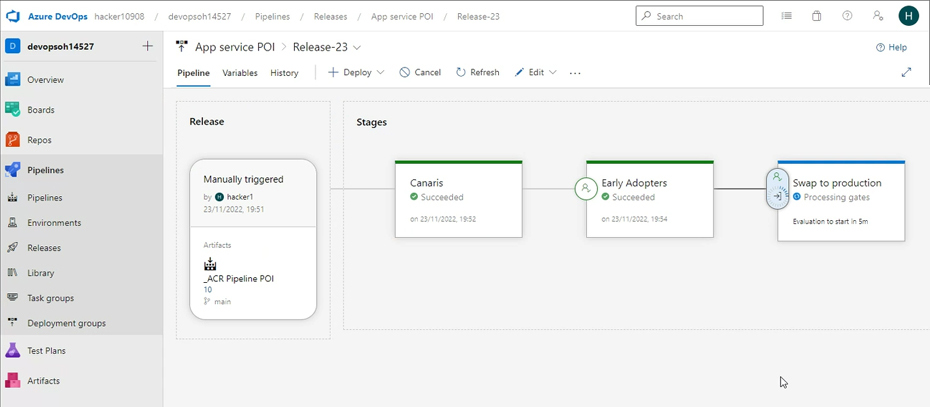Open App service POI title link
This screenshot has width=930, height=407.
[x=235, y=47]
